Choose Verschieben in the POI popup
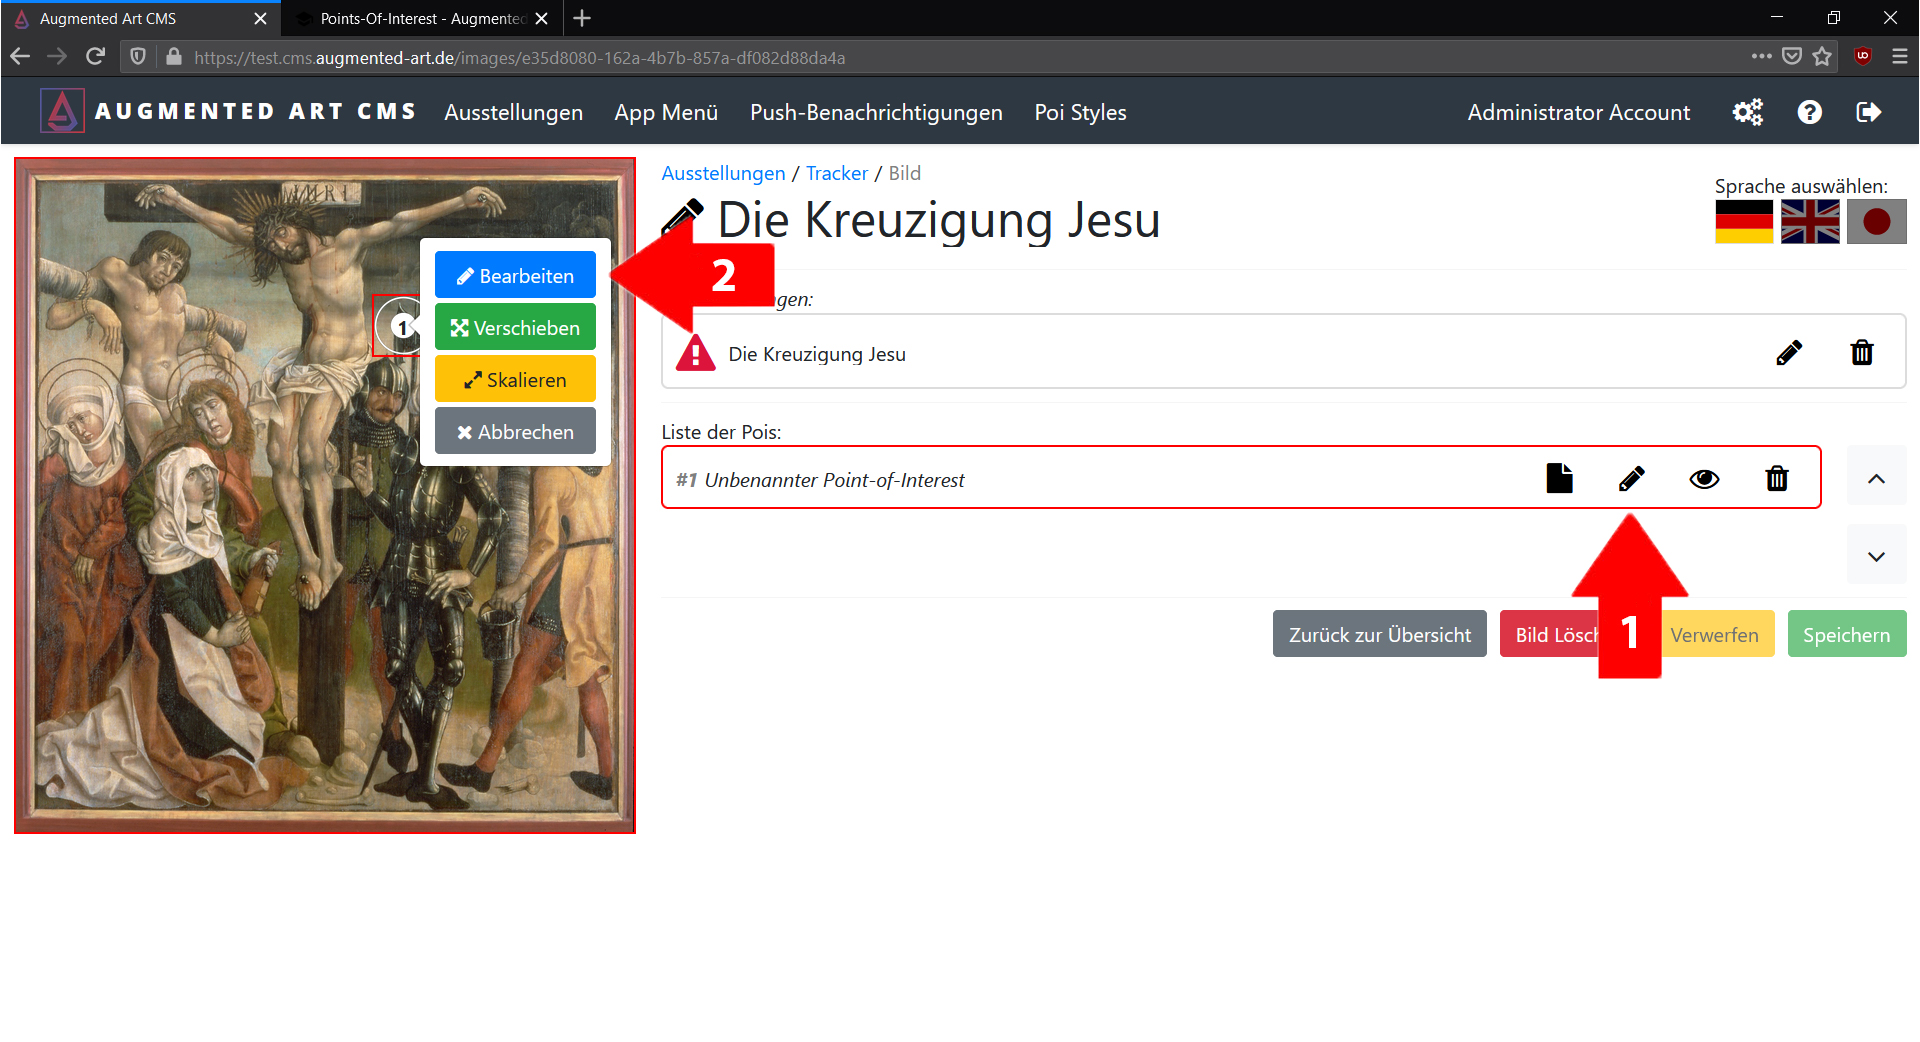 [515, 327]
